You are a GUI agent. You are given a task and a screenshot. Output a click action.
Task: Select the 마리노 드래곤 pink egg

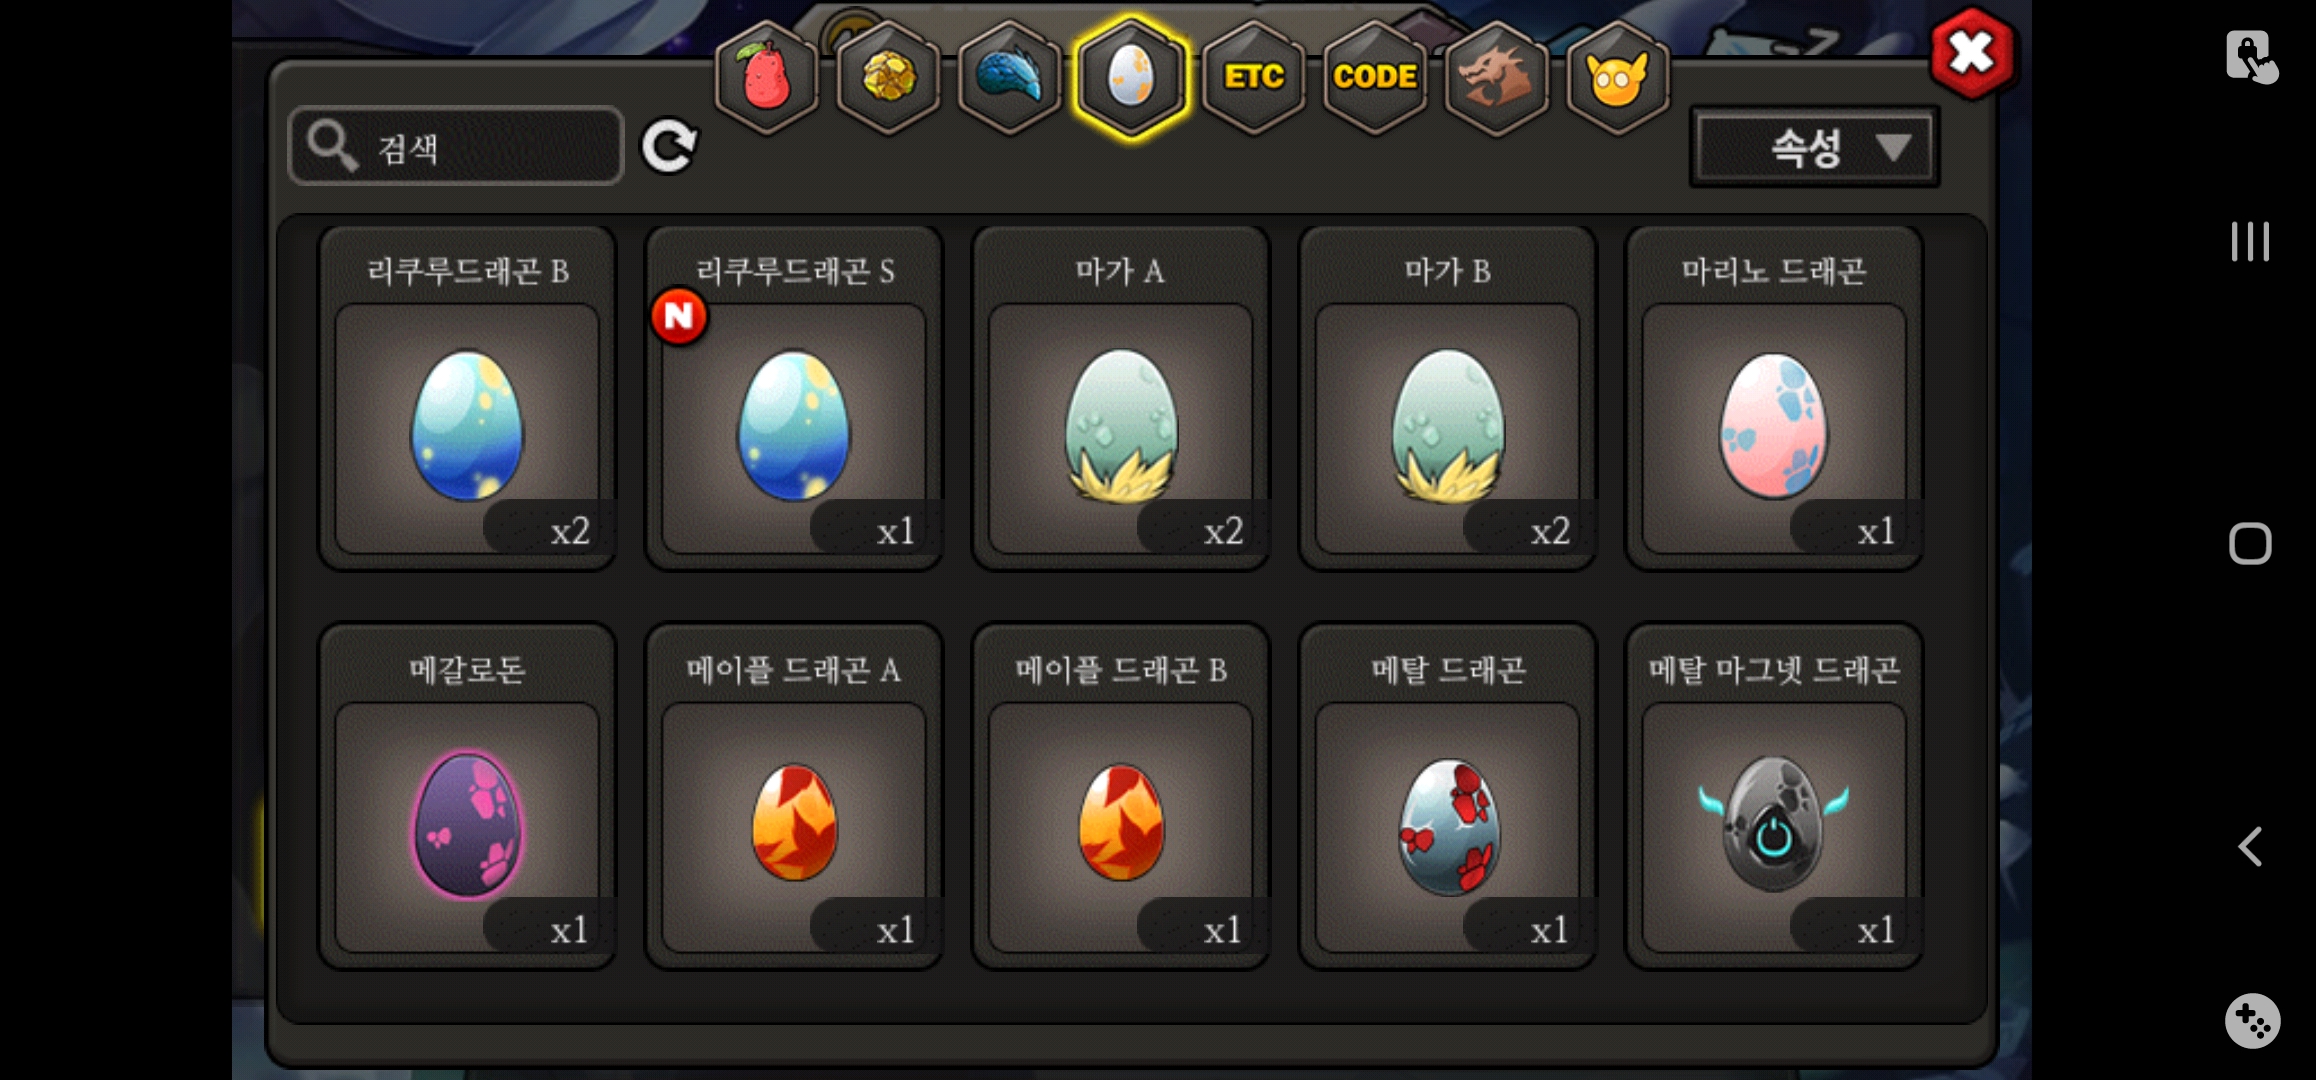pos(1774,398)
